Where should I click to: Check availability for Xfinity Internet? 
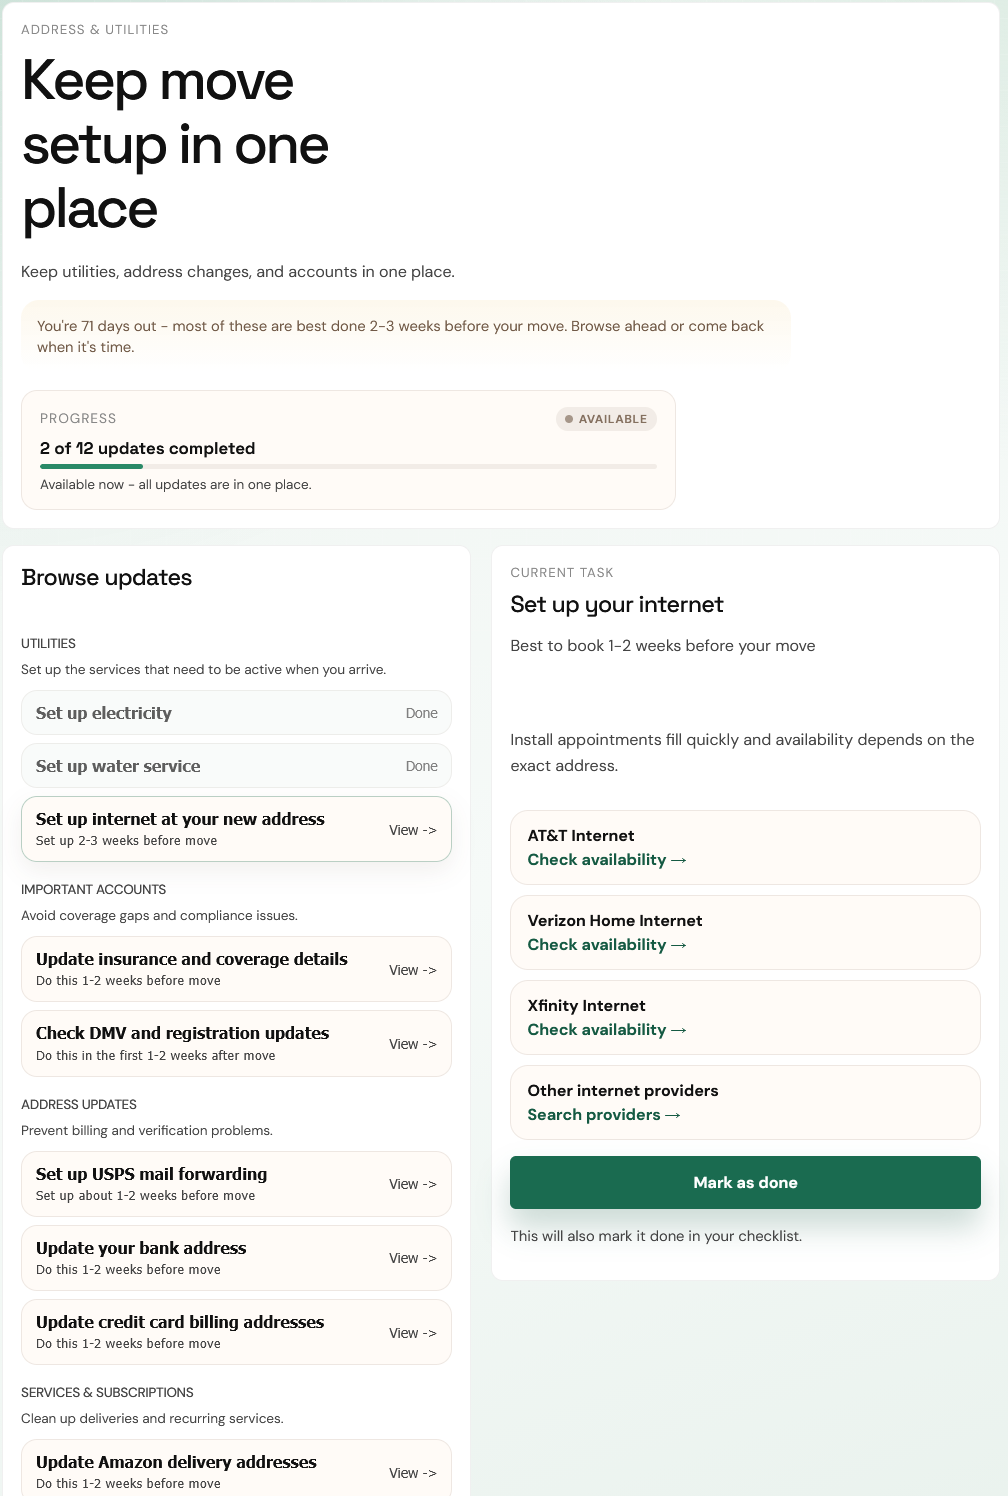607,1030
